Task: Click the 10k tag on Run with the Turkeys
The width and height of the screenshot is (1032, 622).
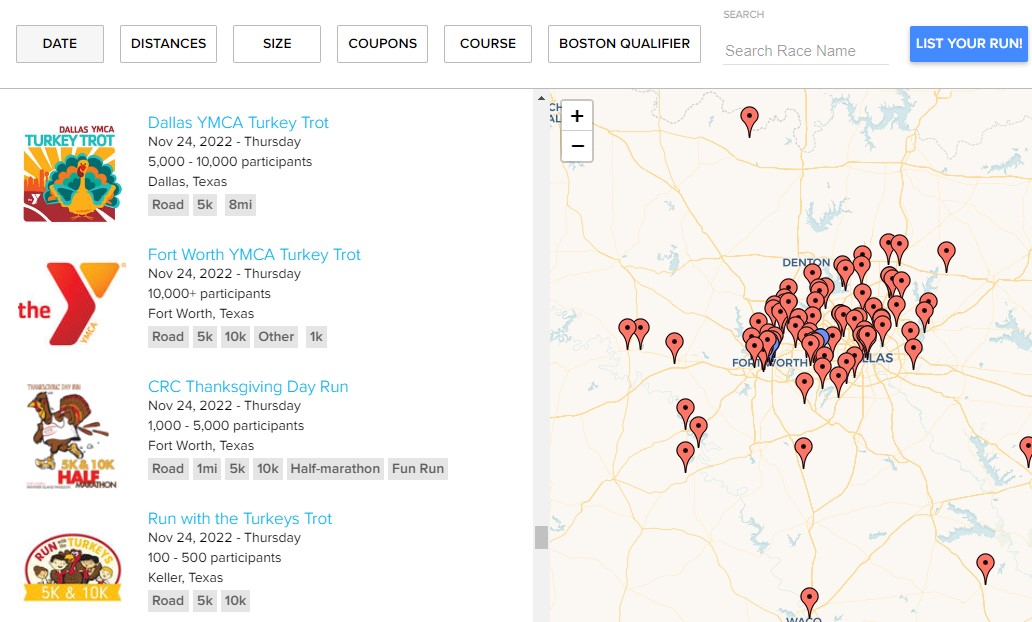Action: click(x=235, y=601)
